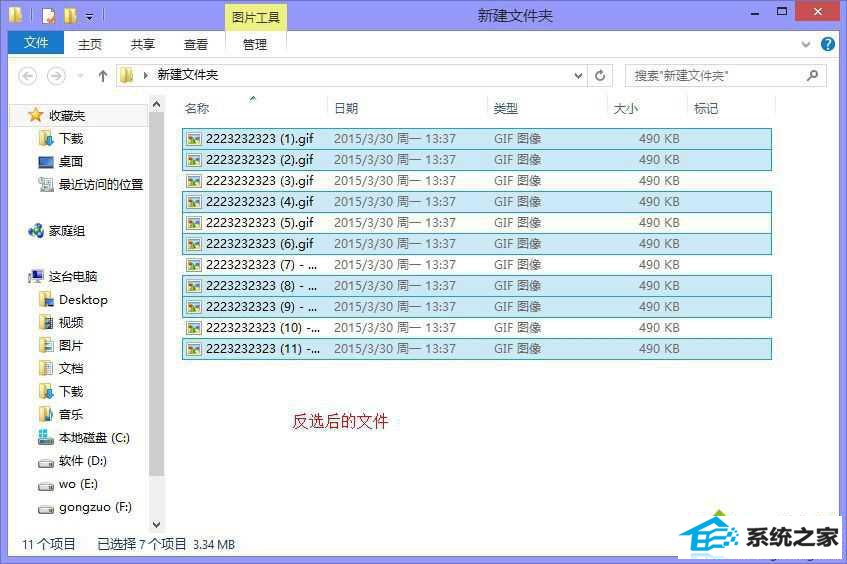Click the 新建文件夹 breadcrumb in address bar

[x=187, y=75]
